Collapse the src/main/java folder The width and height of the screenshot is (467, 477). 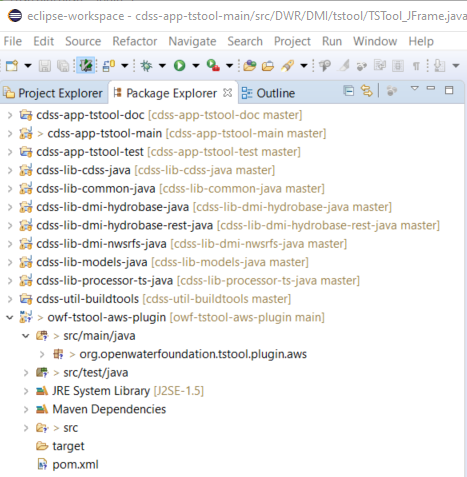[26, 336]
